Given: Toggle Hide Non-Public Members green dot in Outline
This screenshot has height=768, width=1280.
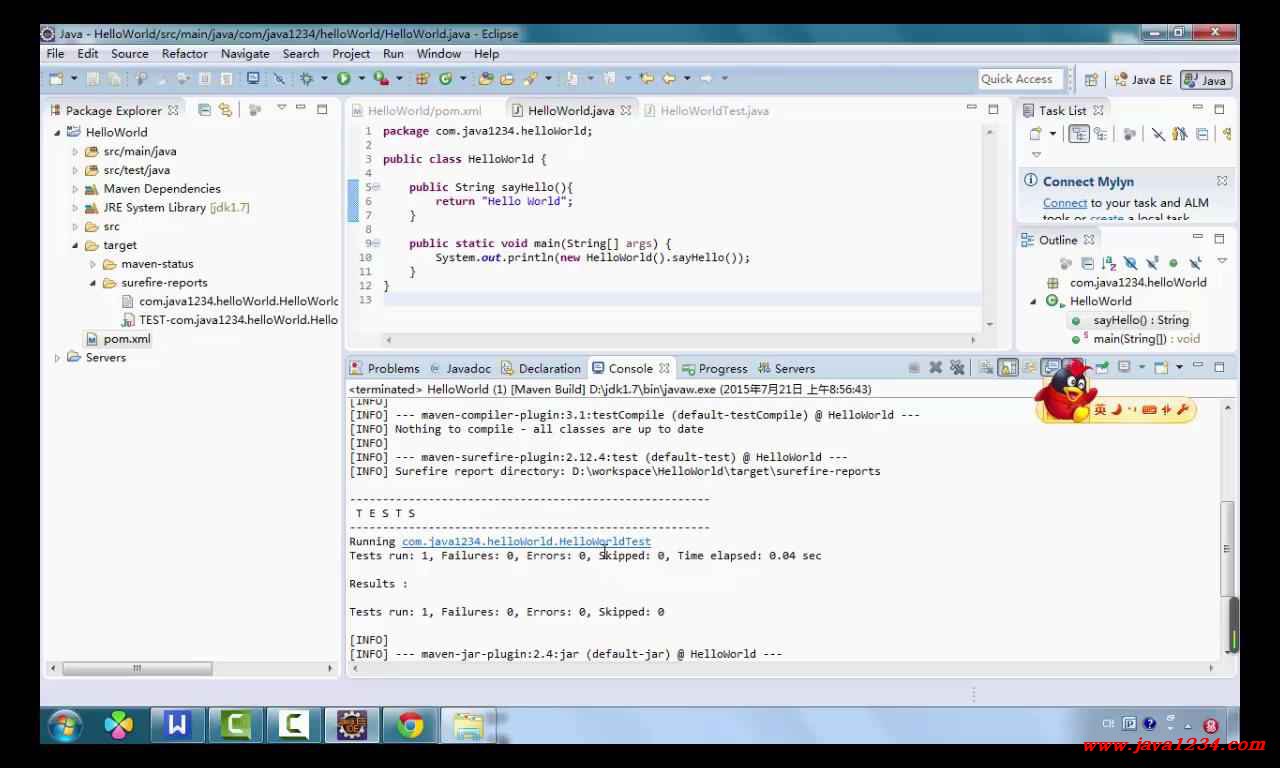Looking at the screenshot, I should click(1174, 263).
